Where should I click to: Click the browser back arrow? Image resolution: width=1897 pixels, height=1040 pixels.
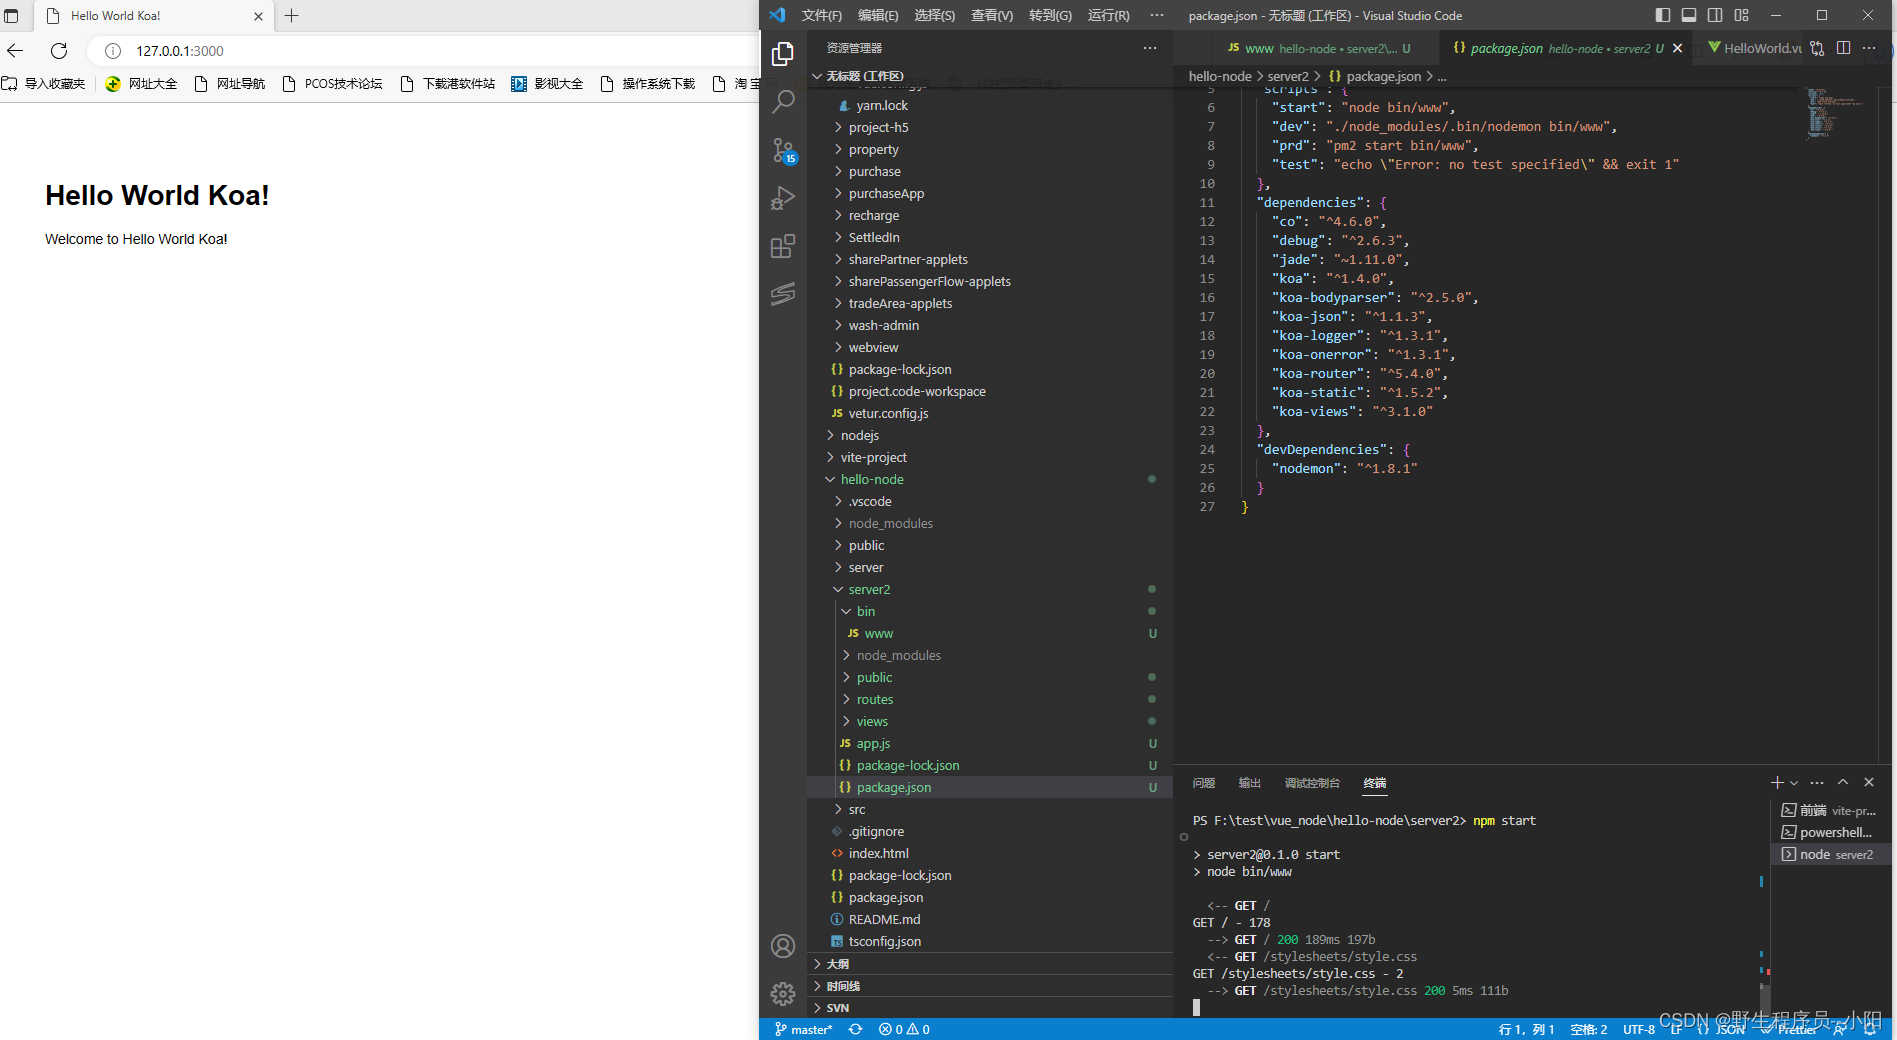pyautogui.click(x=15, y=51)
